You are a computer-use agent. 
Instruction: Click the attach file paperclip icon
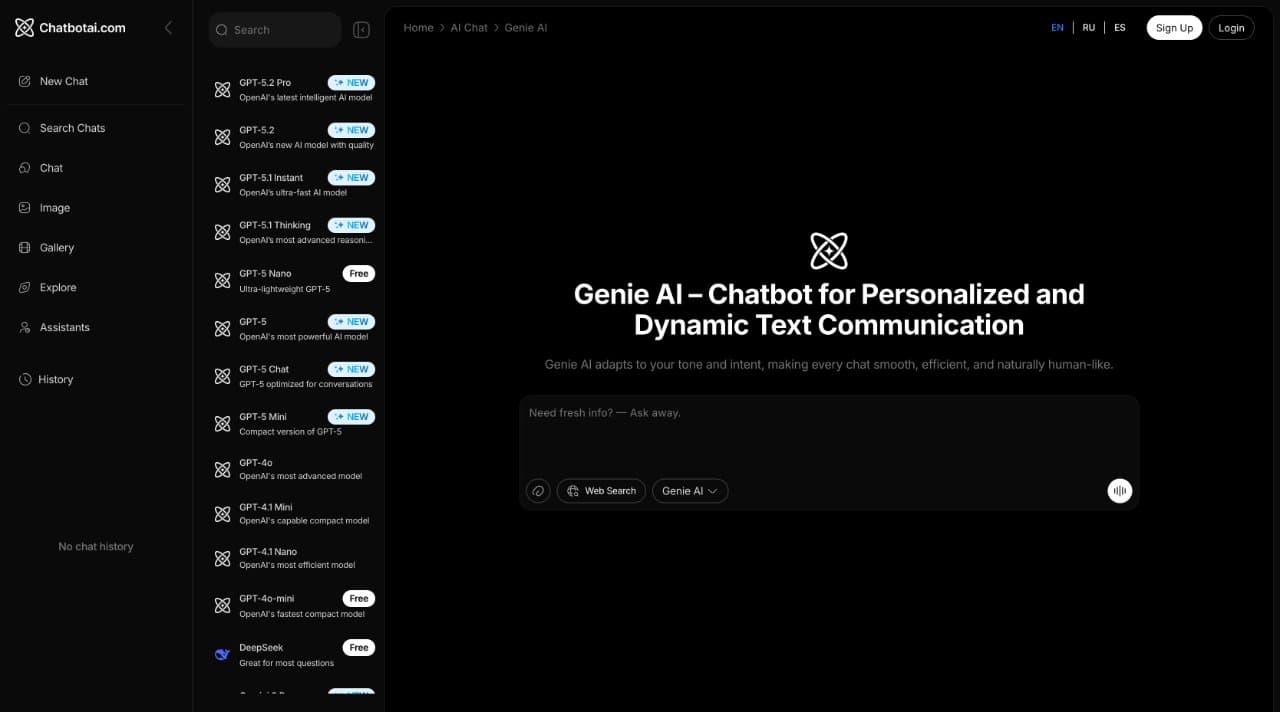coord(538,491)
